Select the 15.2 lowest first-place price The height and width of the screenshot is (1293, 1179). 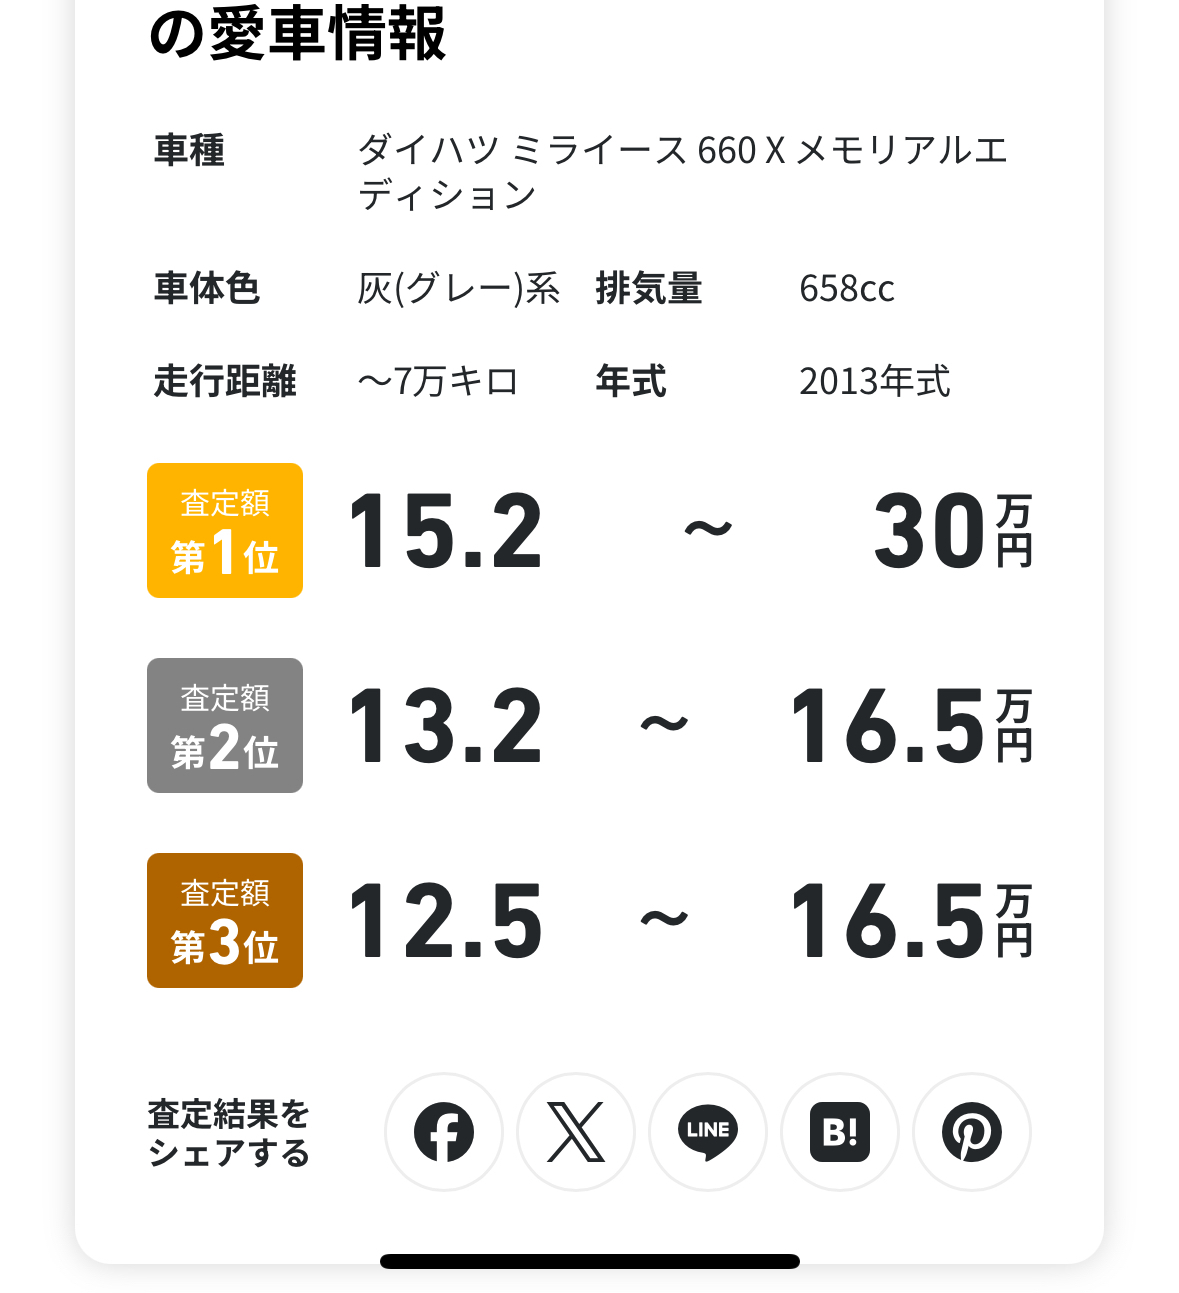446,531
